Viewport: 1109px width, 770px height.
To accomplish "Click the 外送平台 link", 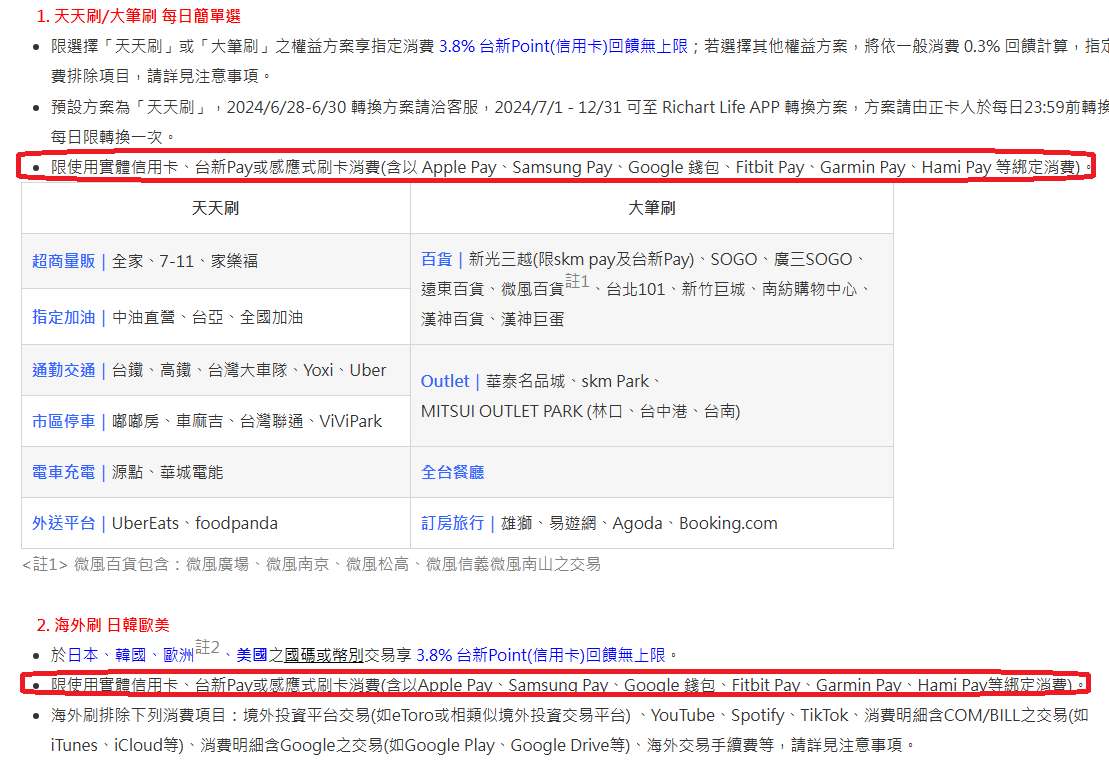I will pos(63,523).
